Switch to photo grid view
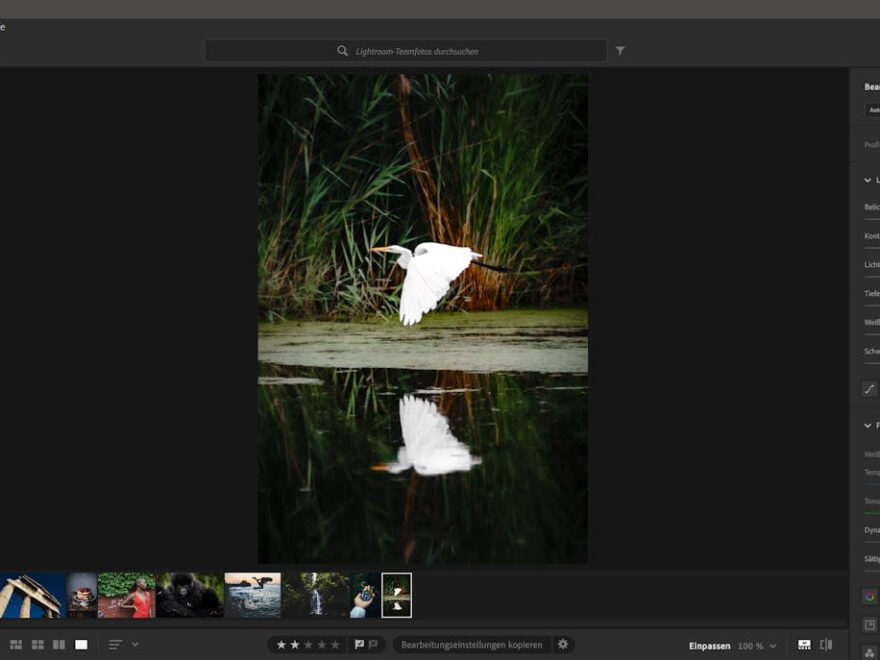 (16, 644)
